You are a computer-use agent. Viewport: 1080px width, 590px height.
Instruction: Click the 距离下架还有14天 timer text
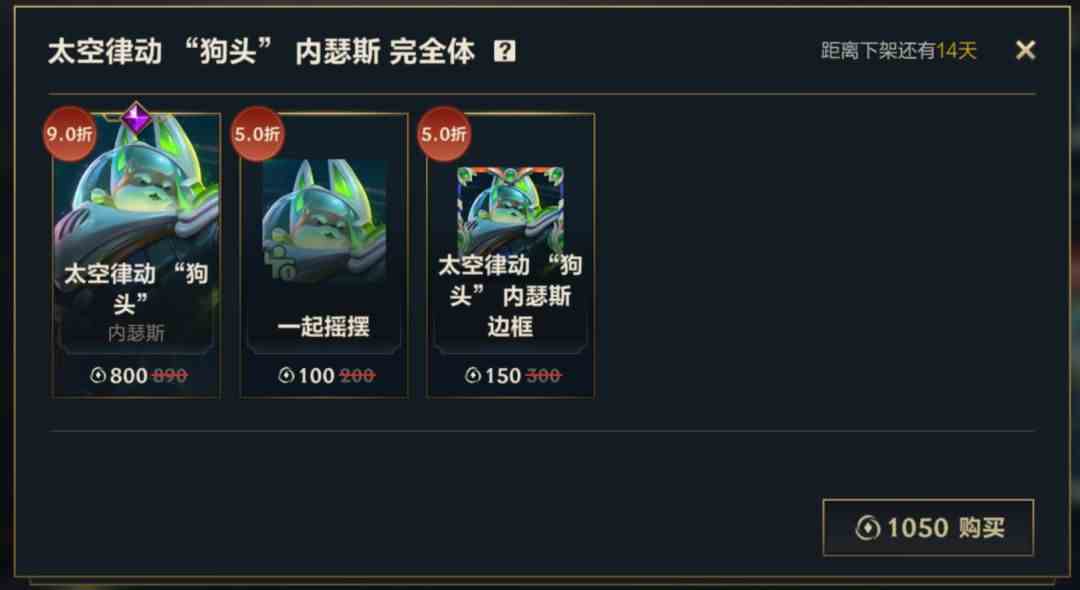point(899,51)
